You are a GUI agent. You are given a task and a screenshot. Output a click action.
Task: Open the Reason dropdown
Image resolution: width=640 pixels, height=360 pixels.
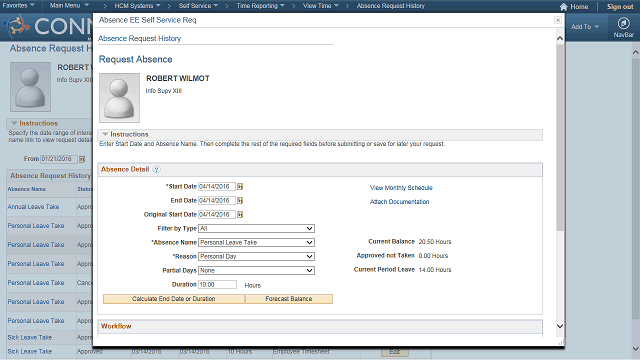pos(256,256)
